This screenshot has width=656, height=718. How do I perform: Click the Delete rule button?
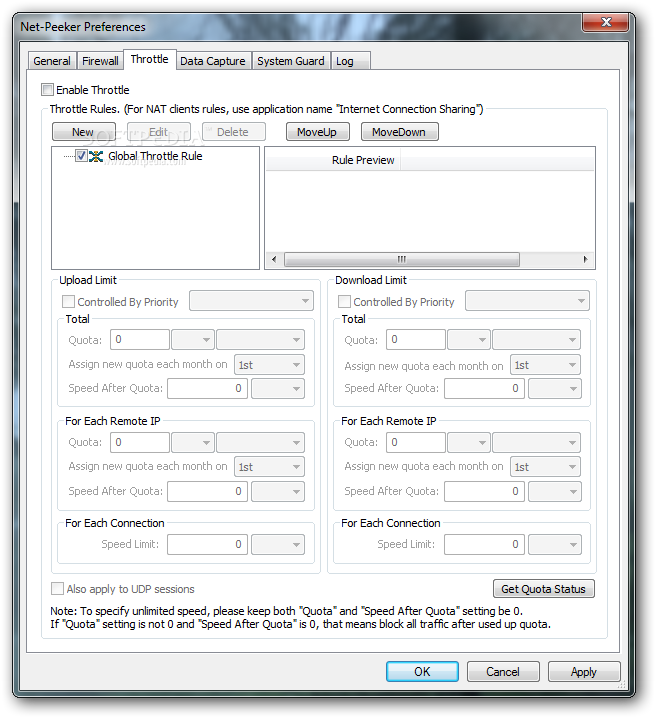pyautogui.click(x=233, y=132)
